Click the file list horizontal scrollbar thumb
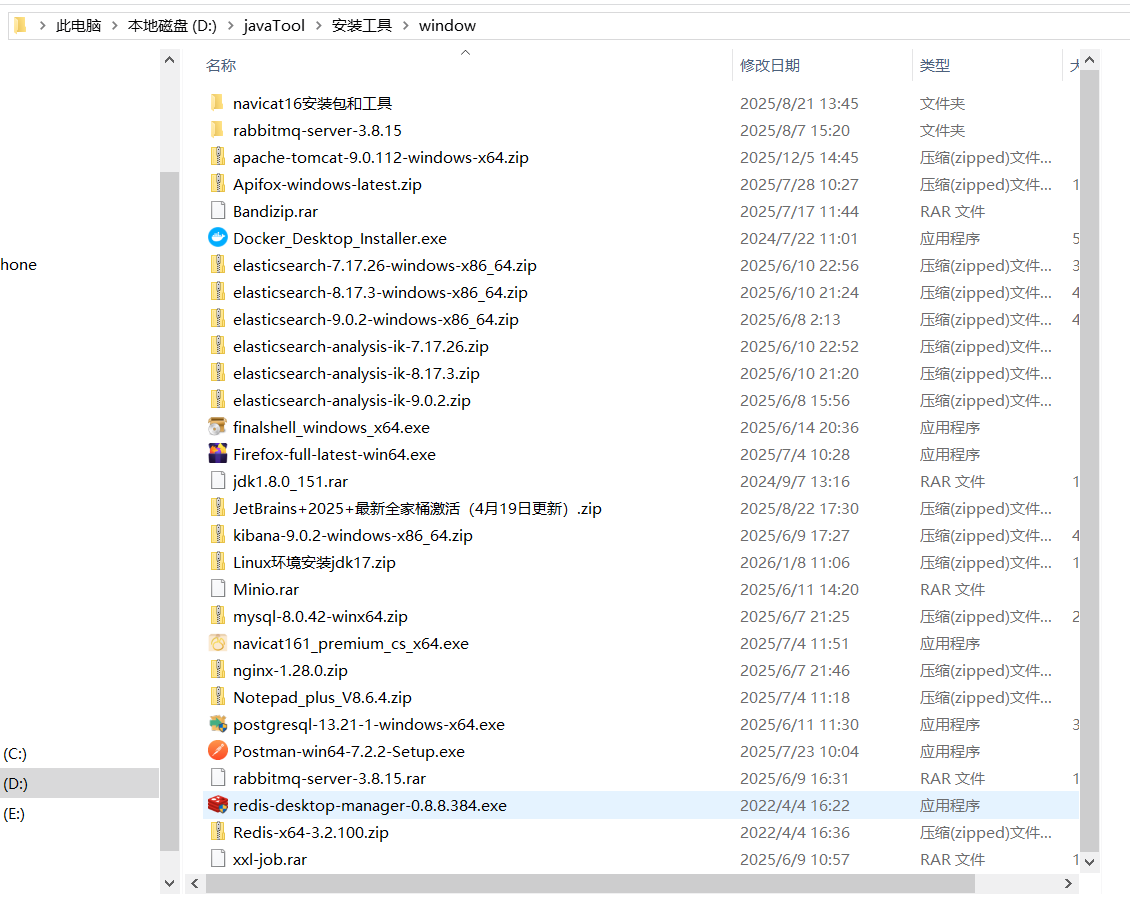Screen dimensions: 1130x905 [590, 883]
